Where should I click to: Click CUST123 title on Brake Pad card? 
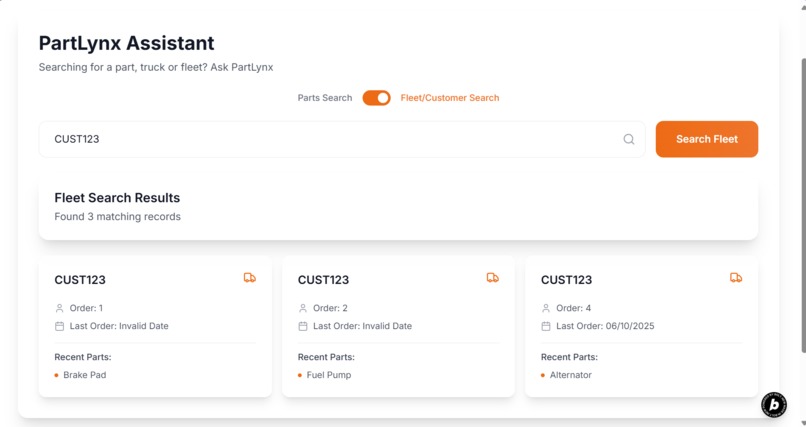(x=80, y=280)
